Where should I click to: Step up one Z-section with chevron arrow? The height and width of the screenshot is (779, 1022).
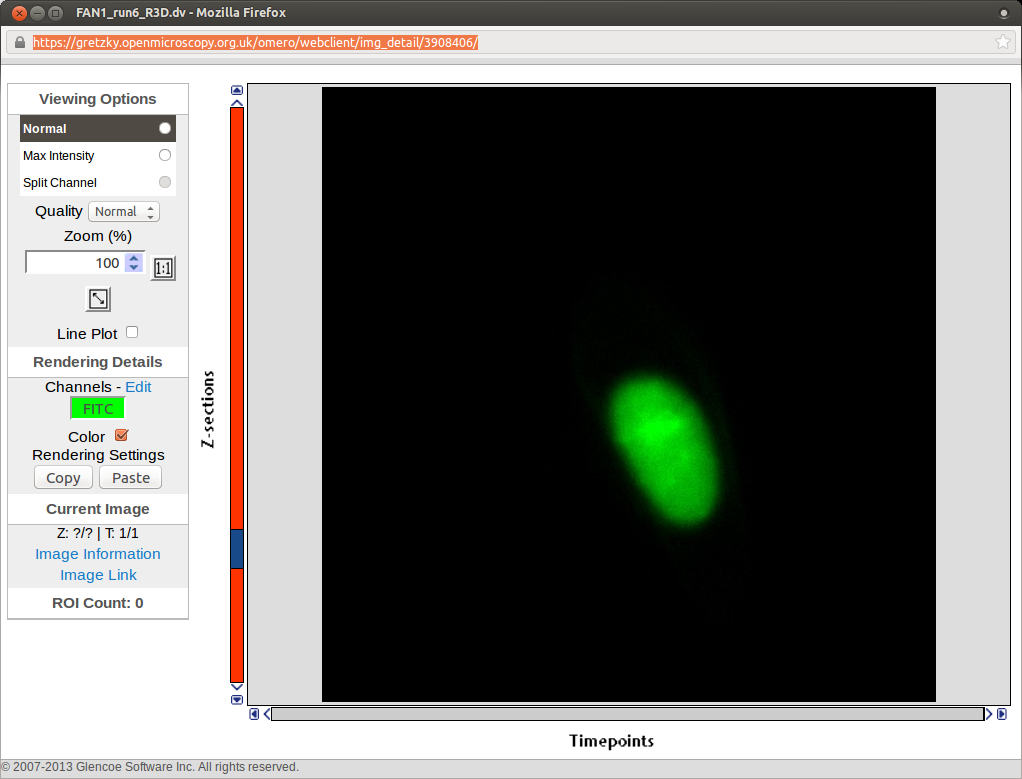[x=237, y=102]
